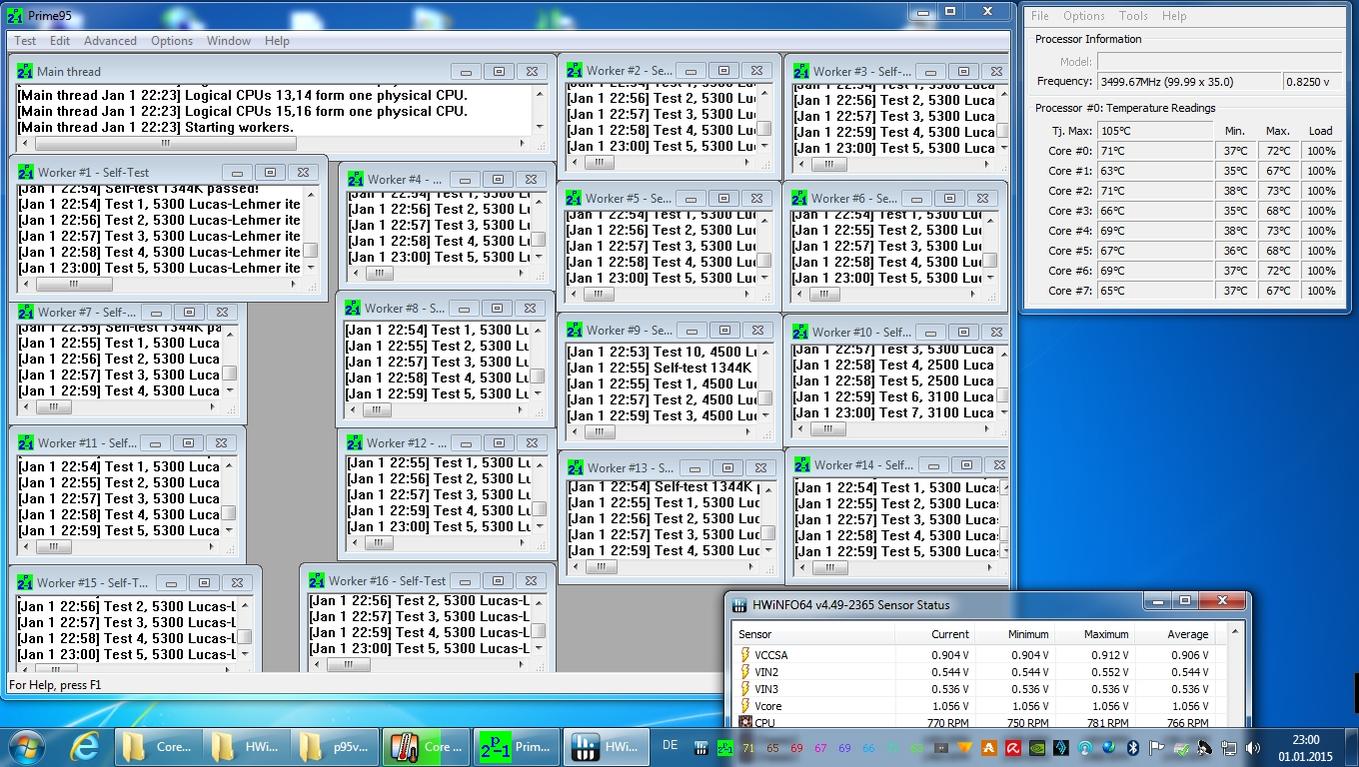The width and height of the screenshot is (1359, 767).
Task: Click the Frequency value field in Core Temp
Action: tap(1189, 82)
